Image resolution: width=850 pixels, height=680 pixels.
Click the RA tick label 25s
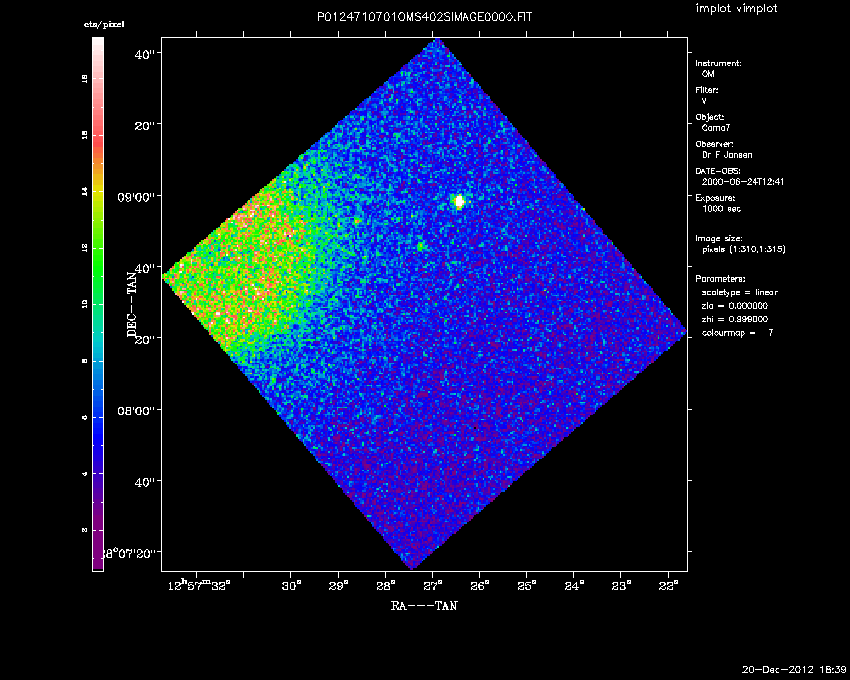pyautogui.click(x=527, y=586)
